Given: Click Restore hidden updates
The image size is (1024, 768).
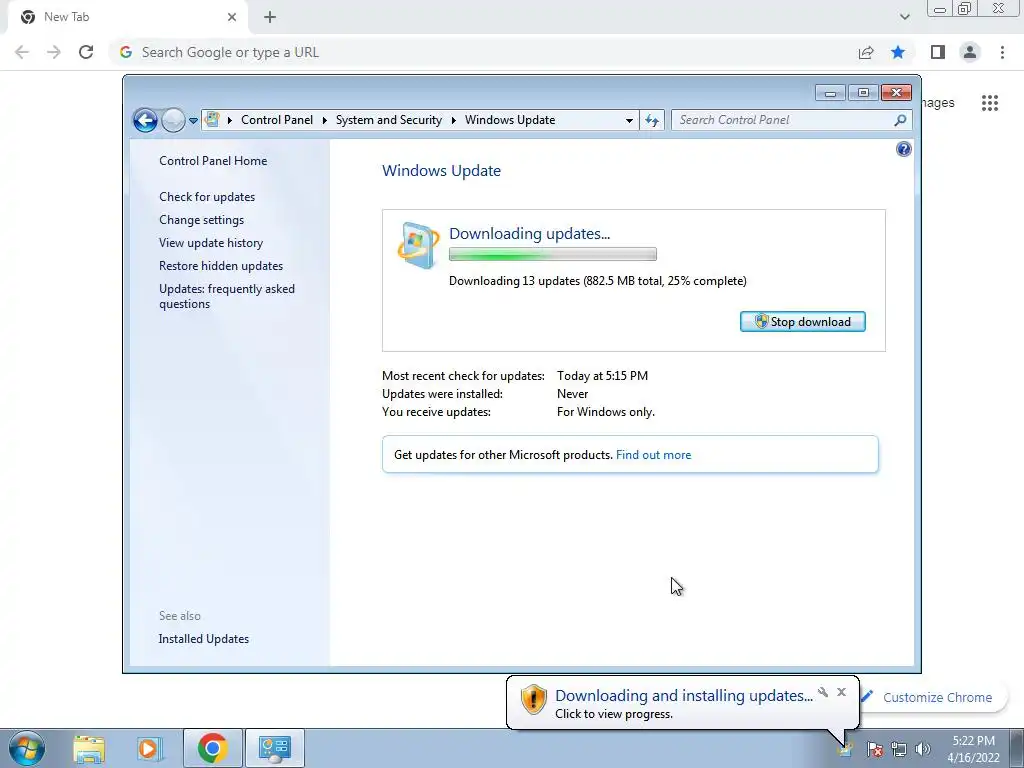Looking at the screenshot, I should pos(221,266).
